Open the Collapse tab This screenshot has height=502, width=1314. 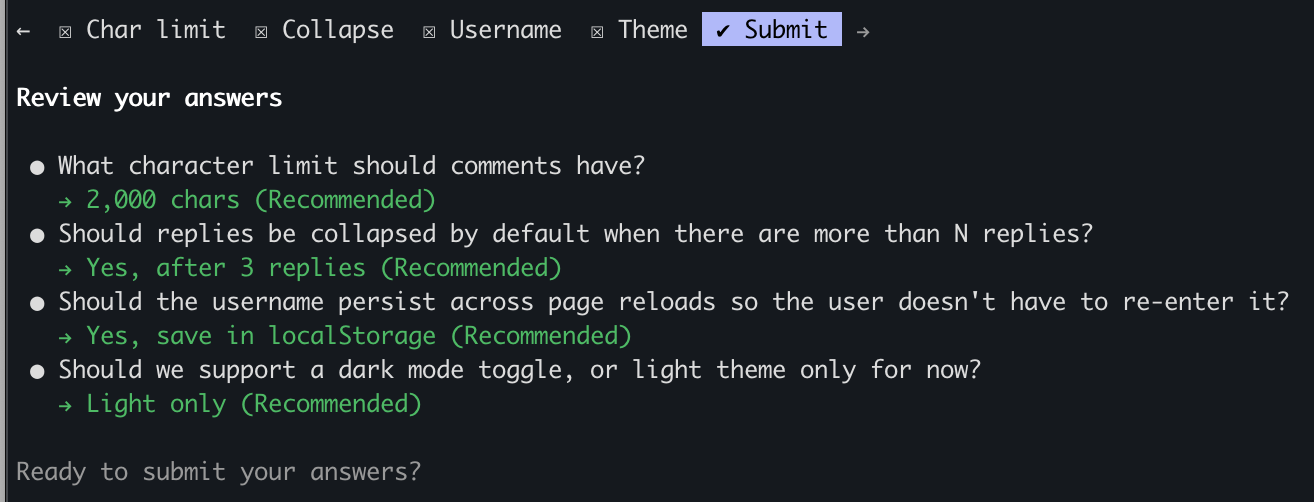tap(337, 30)
